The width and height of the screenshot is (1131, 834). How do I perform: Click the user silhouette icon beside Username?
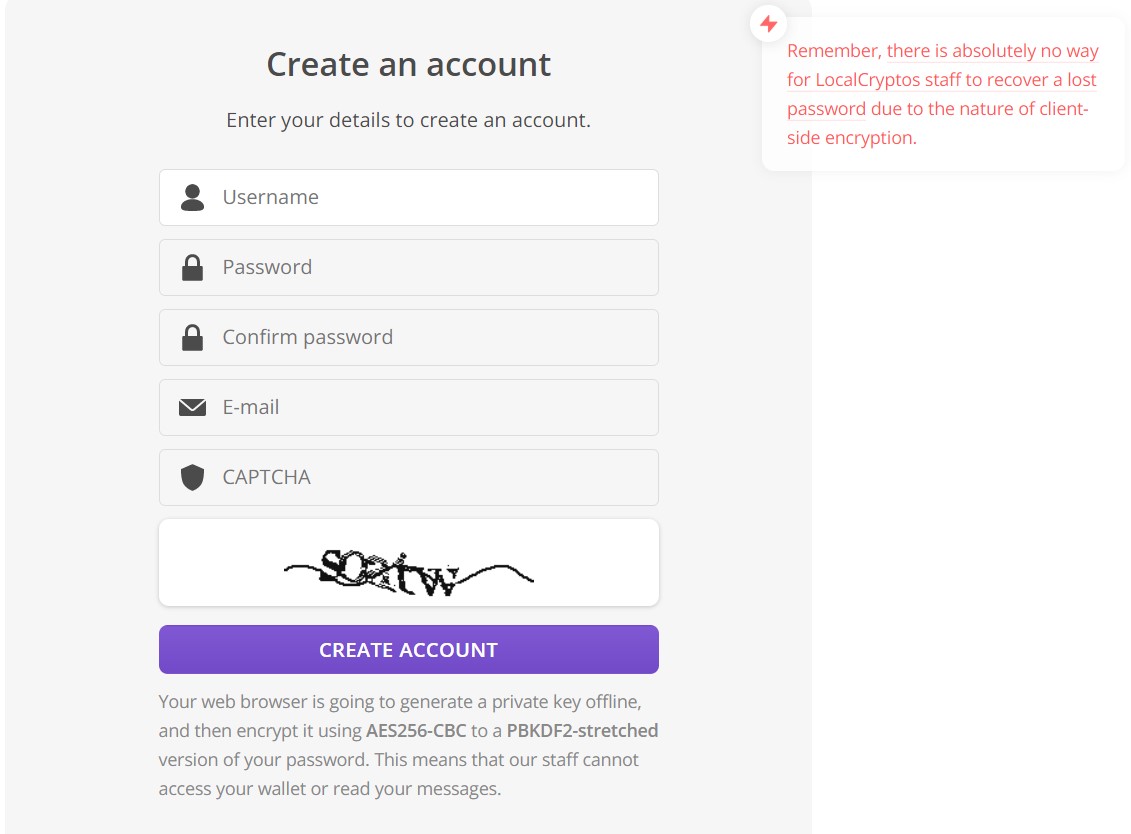click(192, 198)
